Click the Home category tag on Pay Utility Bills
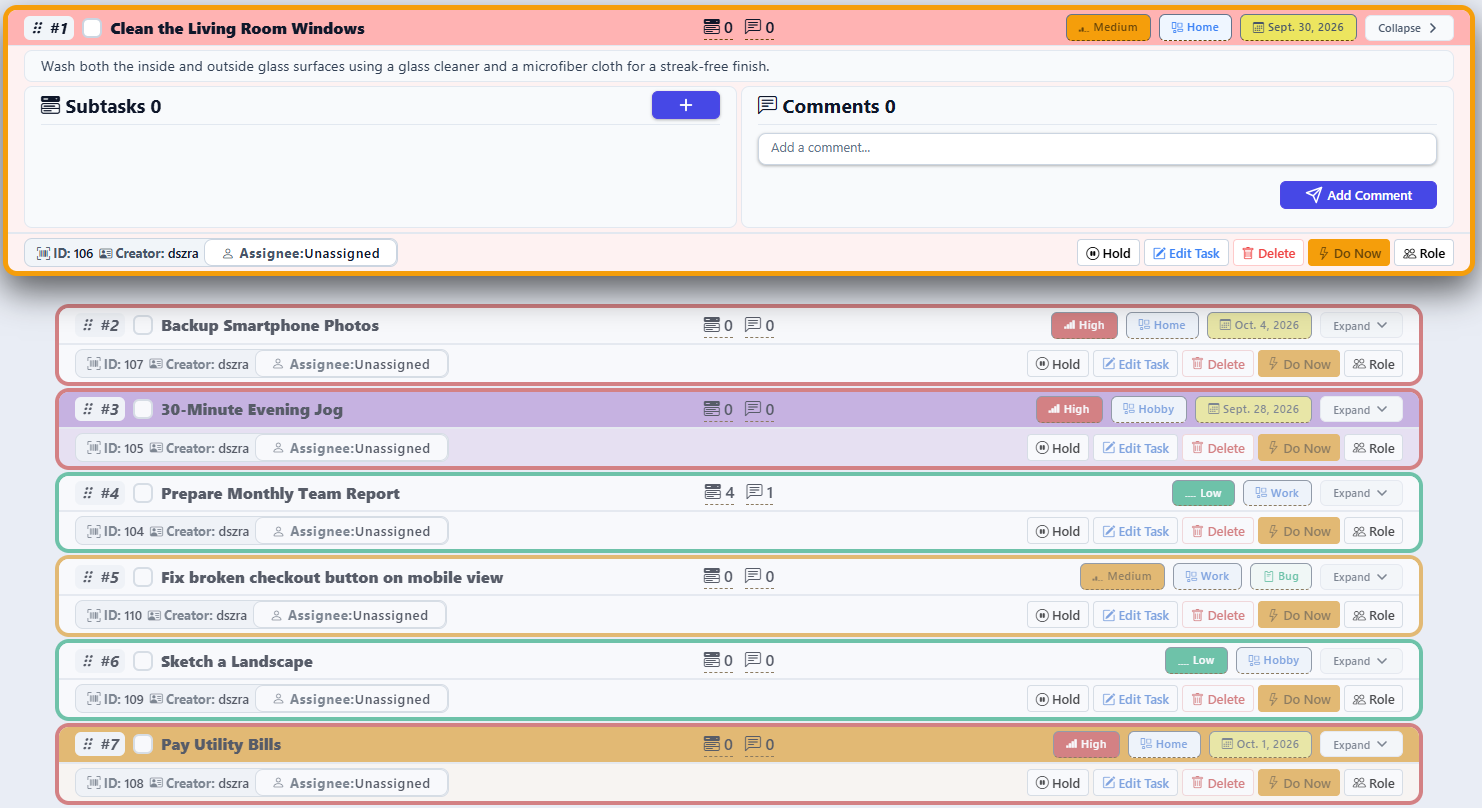1482x808 pixels. [1164, 744]
